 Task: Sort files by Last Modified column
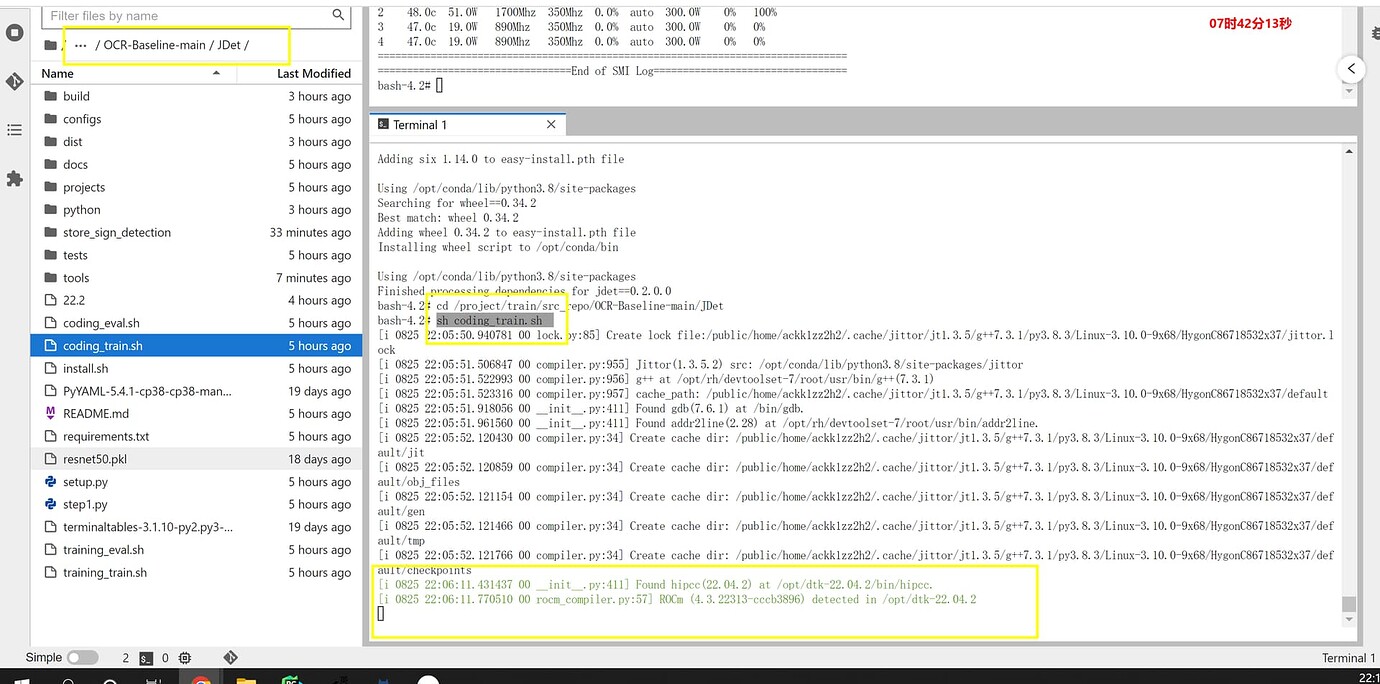coord(313,73)
